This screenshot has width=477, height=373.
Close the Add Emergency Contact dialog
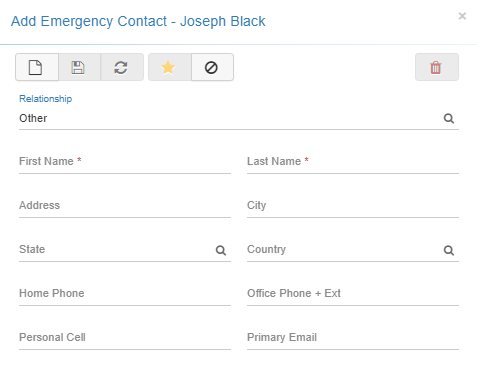tap(462, 16)
